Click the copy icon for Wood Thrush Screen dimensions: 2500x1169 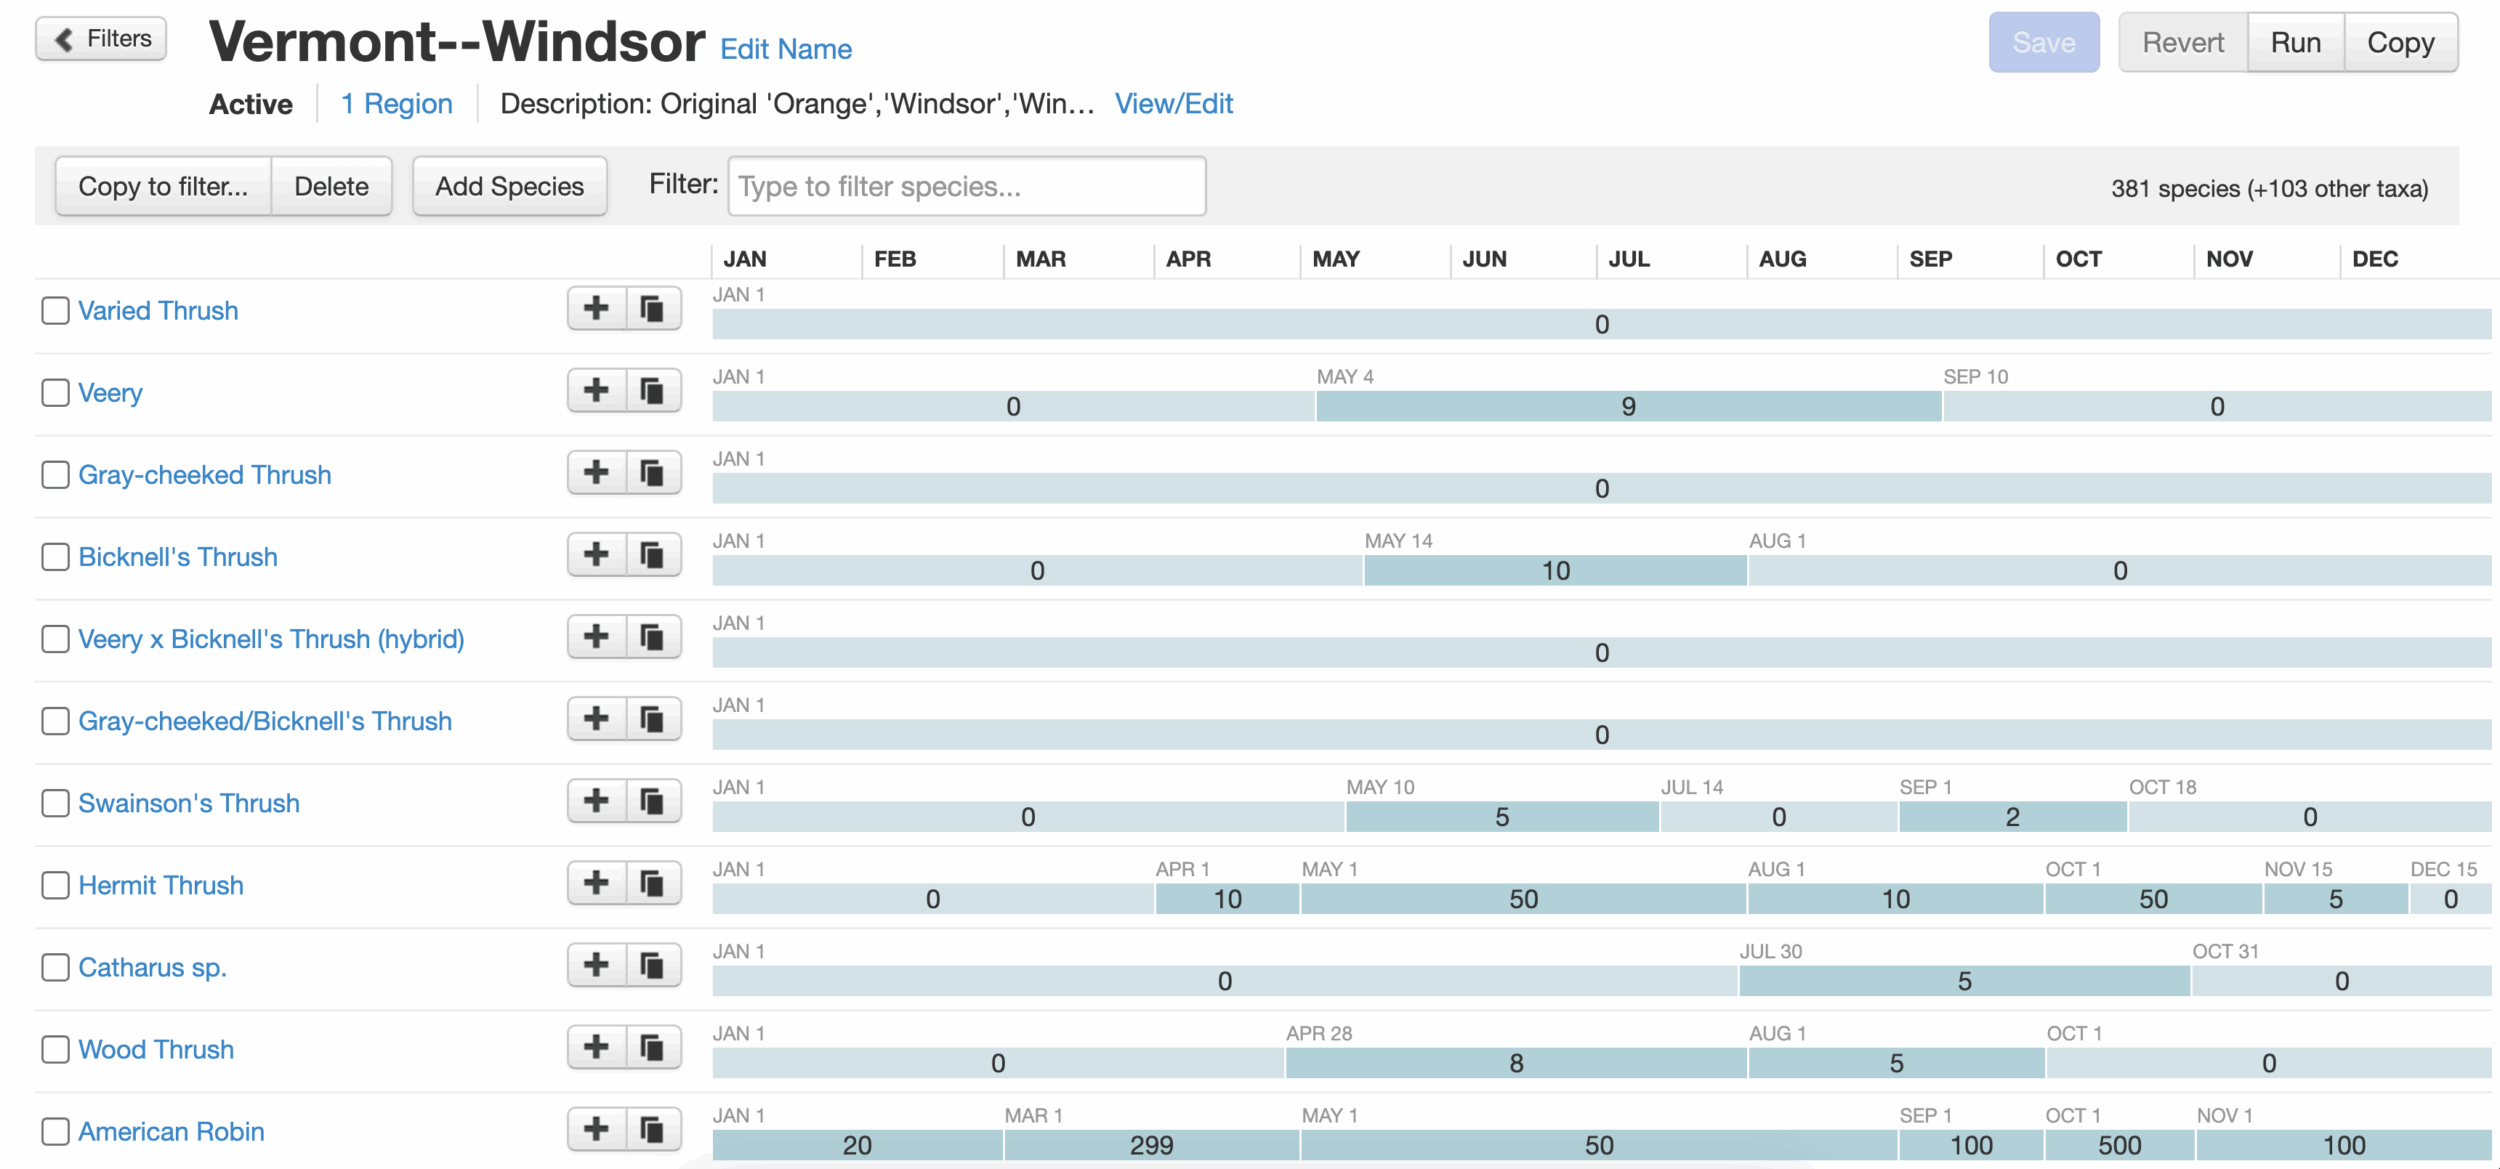pos(653,1047)
